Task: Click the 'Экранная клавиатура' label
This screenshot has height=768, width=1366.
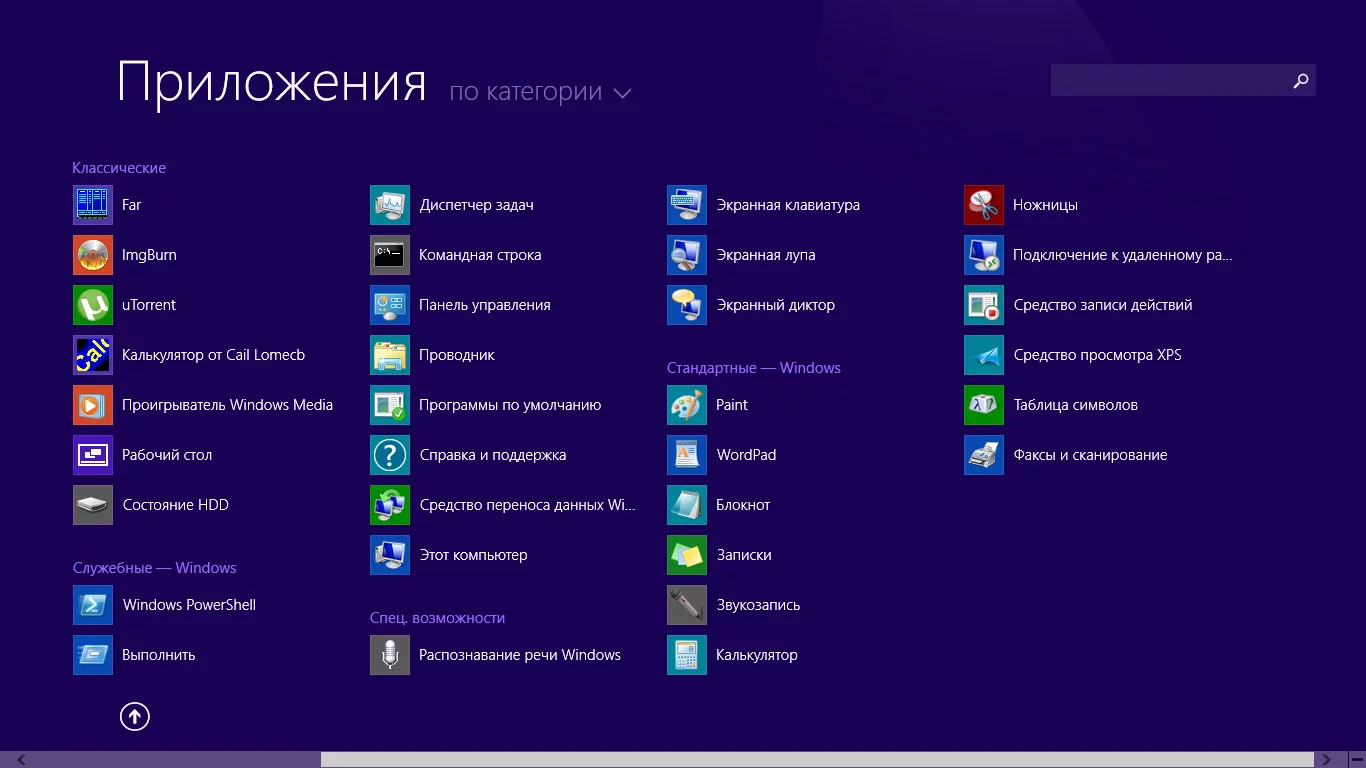Action: pos(788,205)
